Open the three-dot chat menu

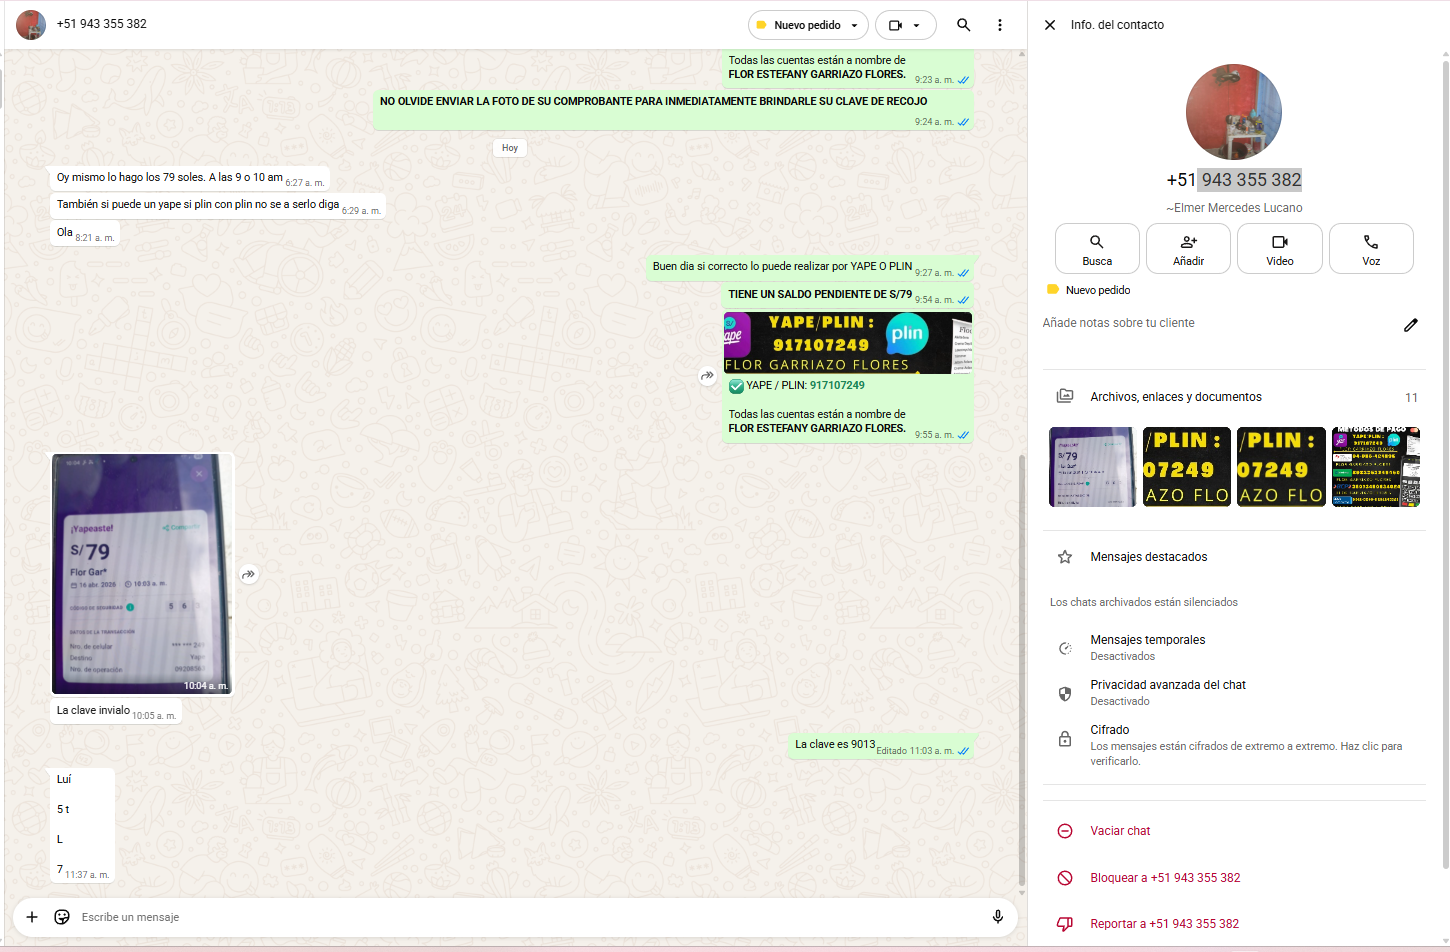pyautogui.click(x=999, y=25)
